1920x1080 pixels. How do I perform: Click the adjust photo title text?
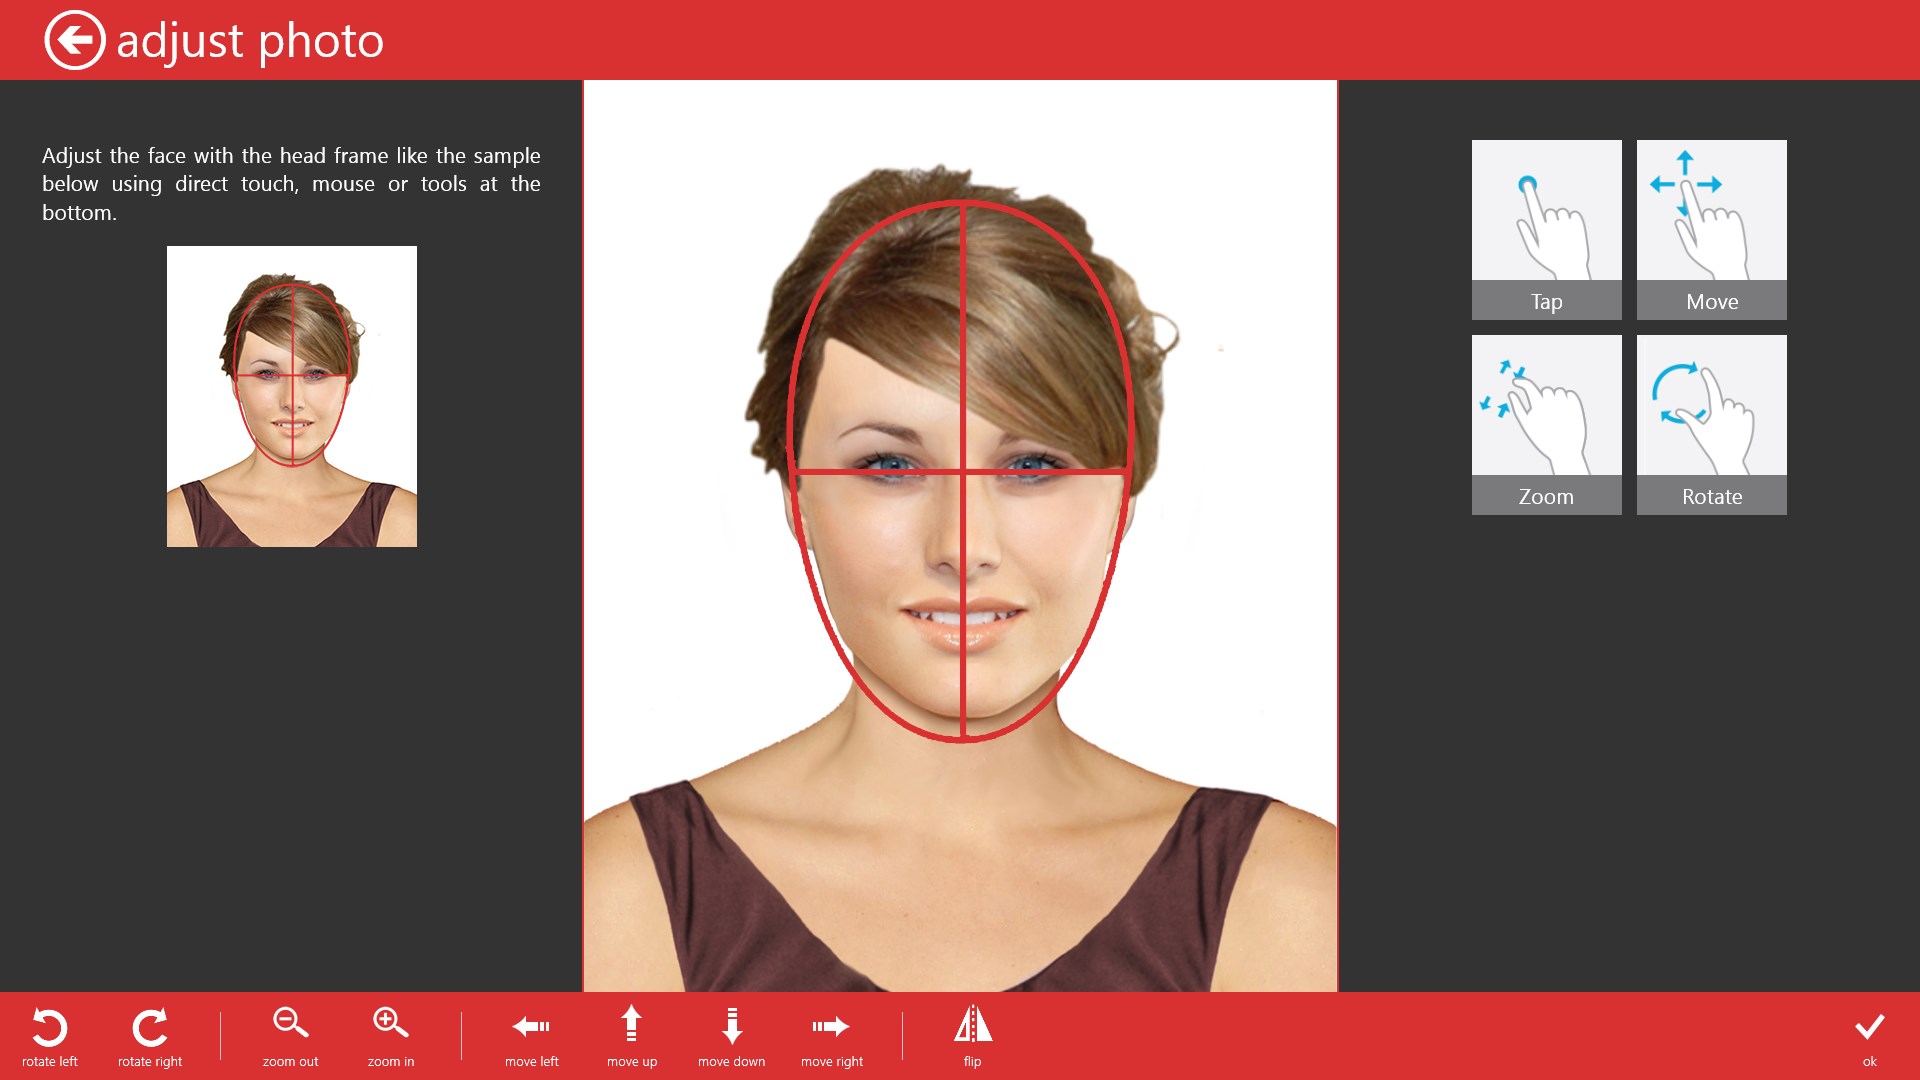[250, 41]
